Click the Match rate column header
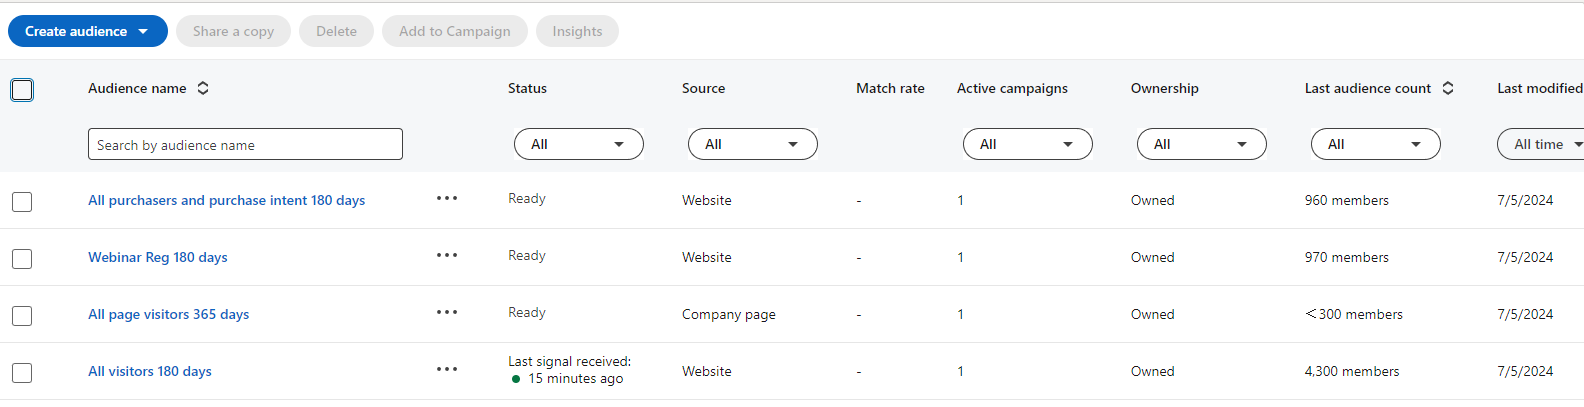1584x407 pixels. click(890, 88)
